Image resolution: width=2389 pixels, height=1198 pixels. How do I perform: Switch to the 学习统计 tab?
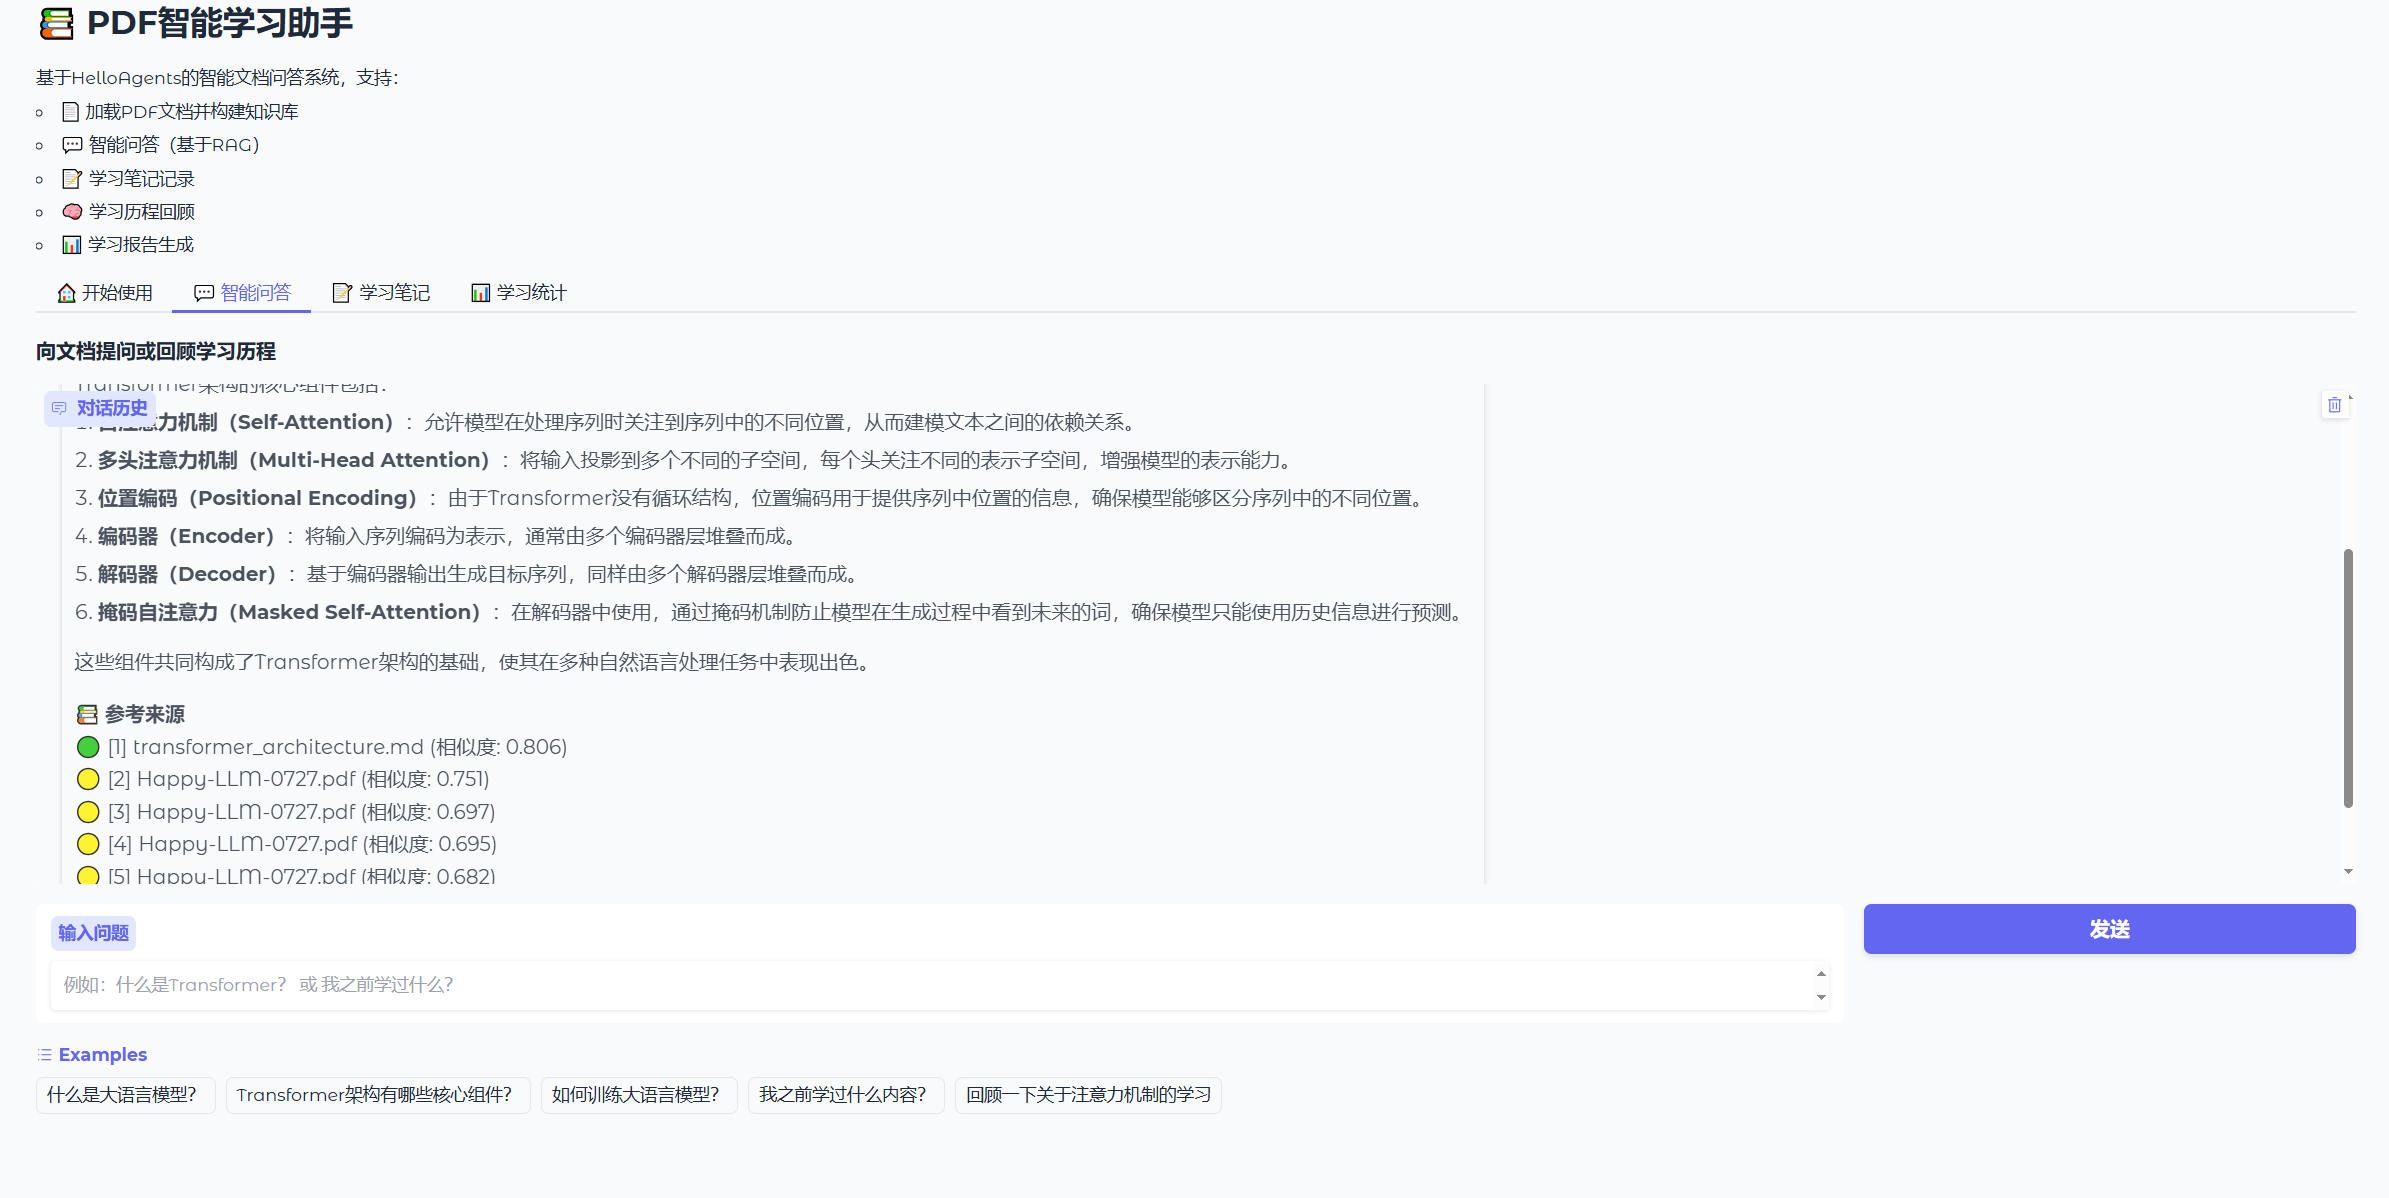tap(530, 292)
